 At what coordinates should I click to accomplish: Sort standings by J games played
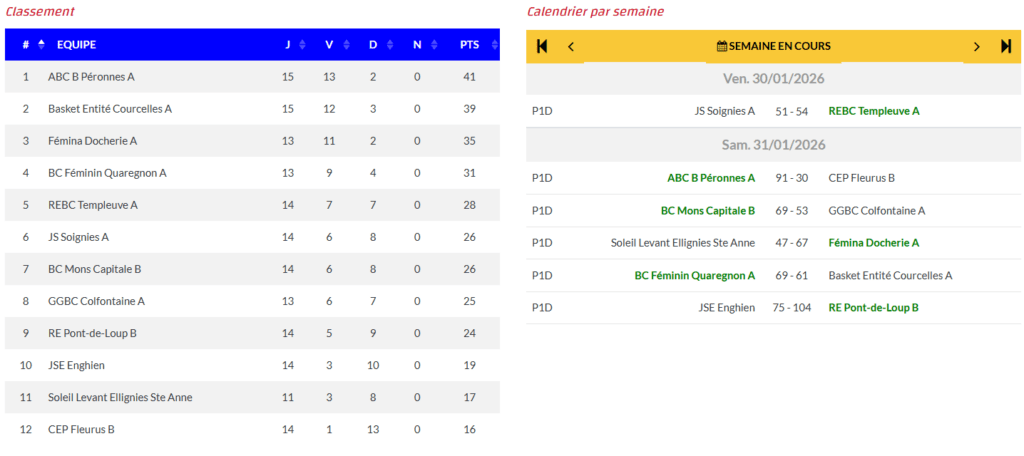point(292,44)
